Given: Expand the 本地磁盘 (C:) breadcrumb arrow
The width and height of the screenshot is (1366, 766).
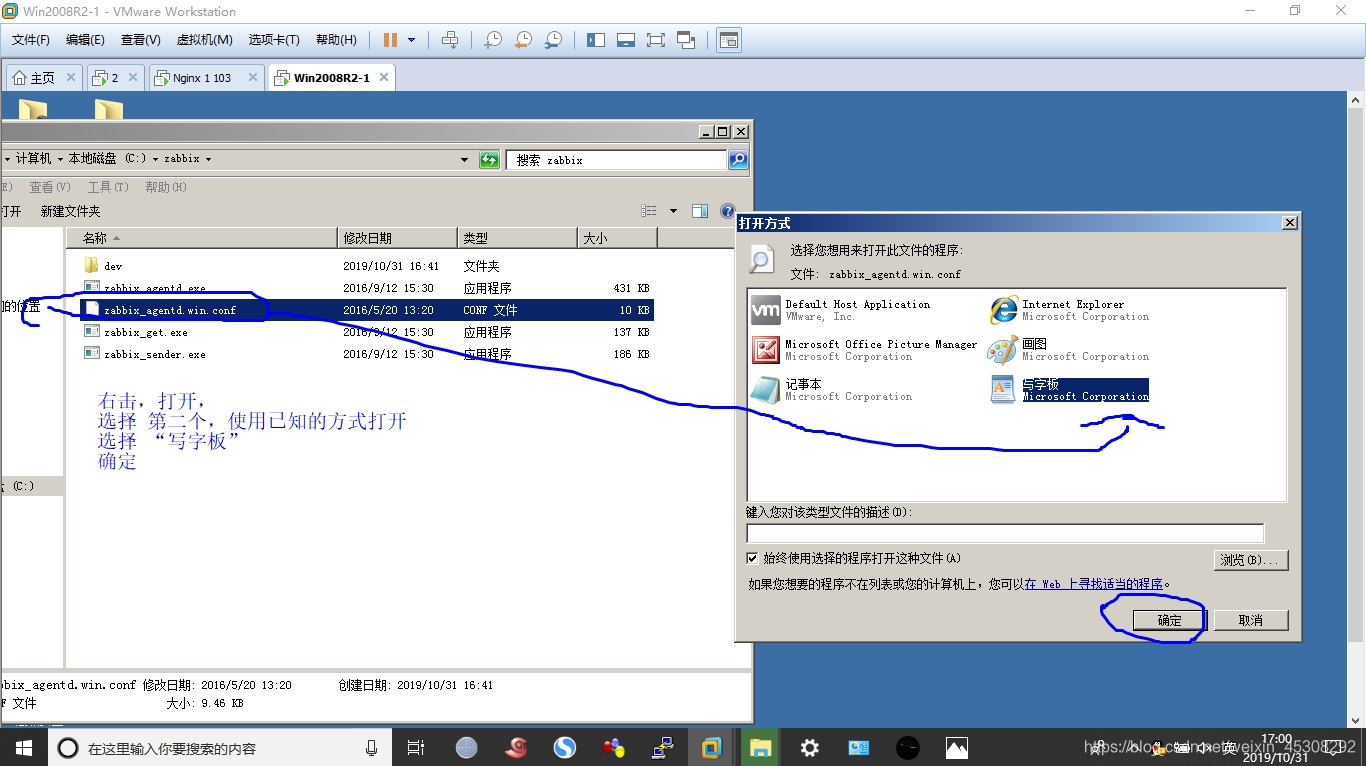Looking at the screenshot, I should (157, 159).
